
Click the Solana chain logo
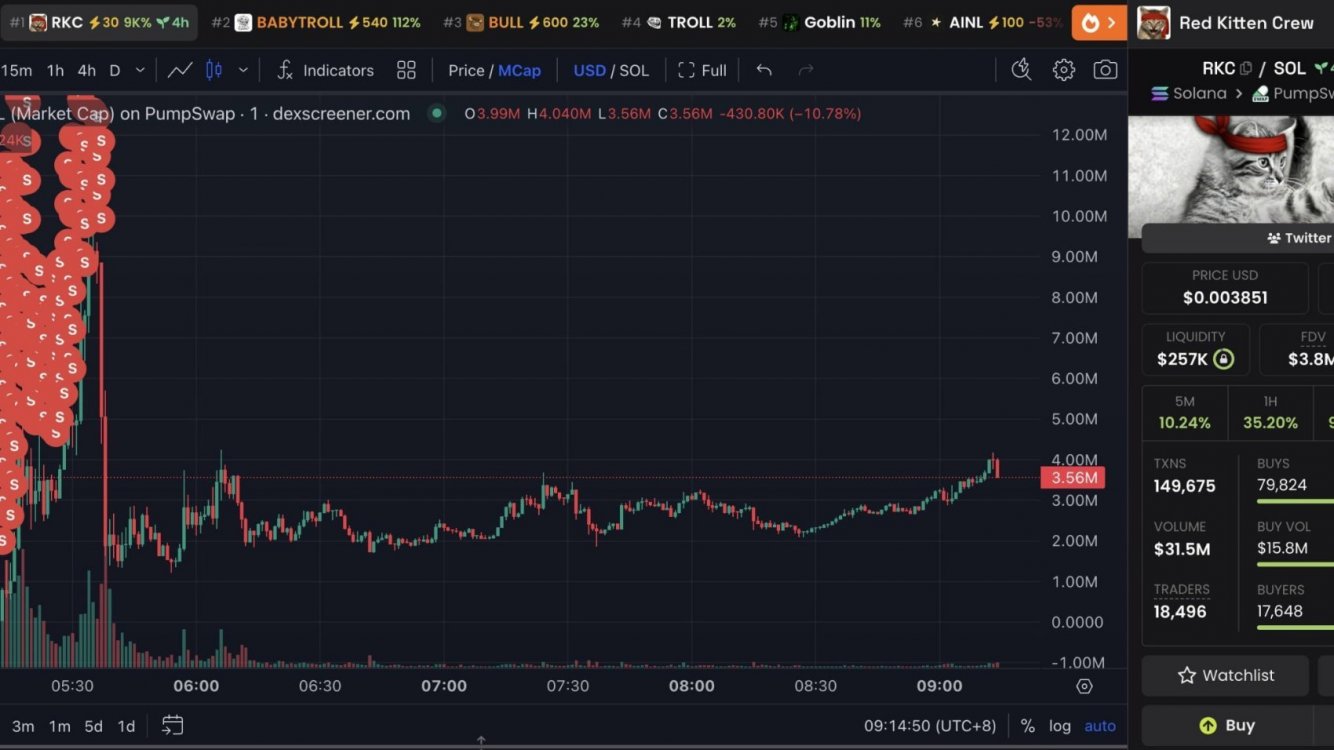[x=1160, y=93]
